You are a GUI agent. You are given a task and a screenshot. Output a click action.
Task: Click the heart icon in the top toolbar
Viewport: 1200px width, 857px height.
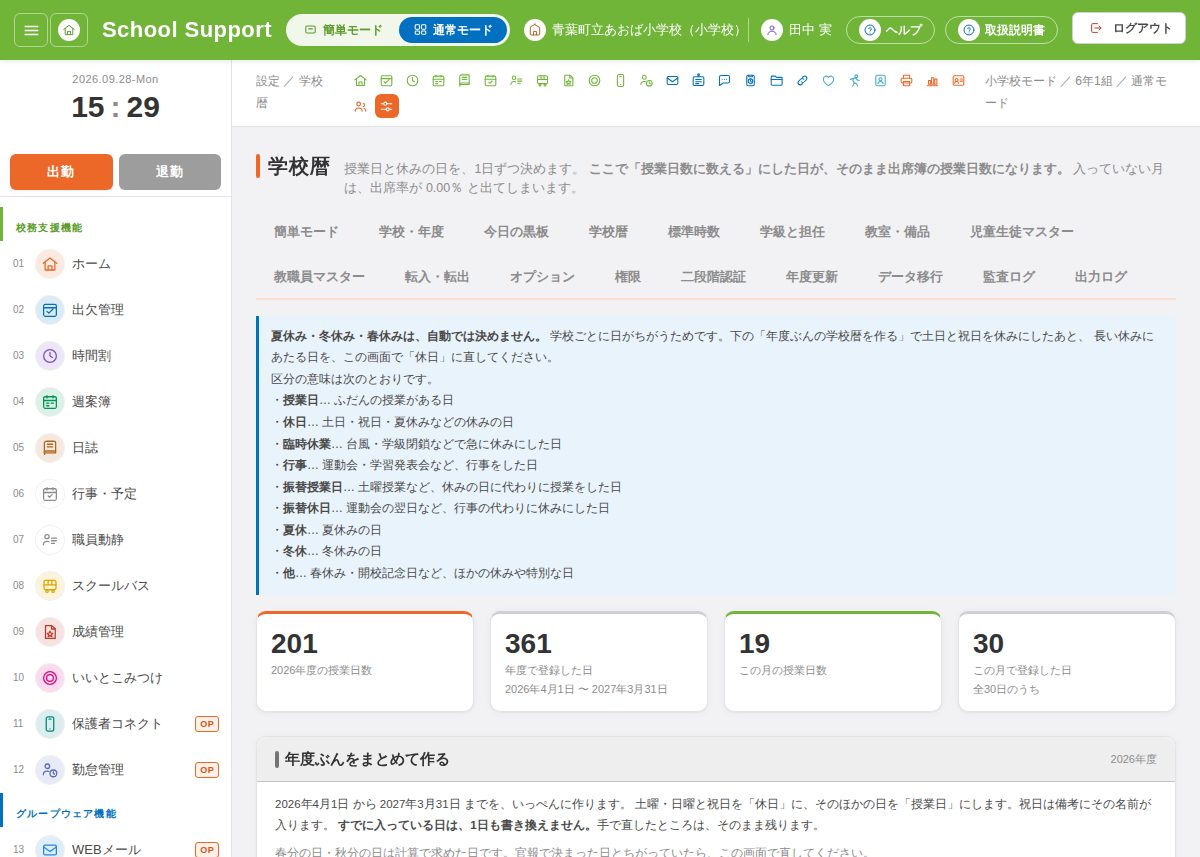pyautogui.click(x=828, y=81)
